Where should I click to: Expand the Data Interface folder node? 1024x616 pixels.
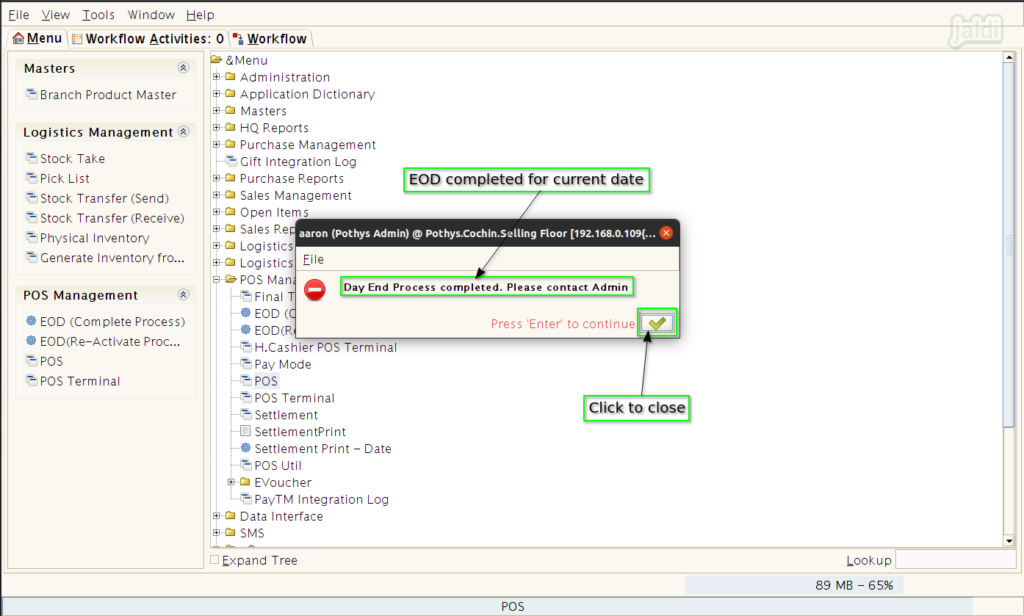[x=216, y=515]
